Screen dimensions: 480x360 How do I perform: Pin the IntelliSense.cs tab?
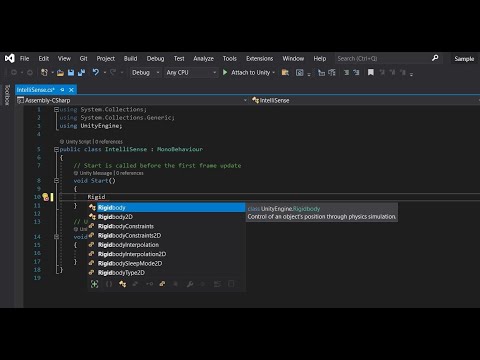[62, 90]
